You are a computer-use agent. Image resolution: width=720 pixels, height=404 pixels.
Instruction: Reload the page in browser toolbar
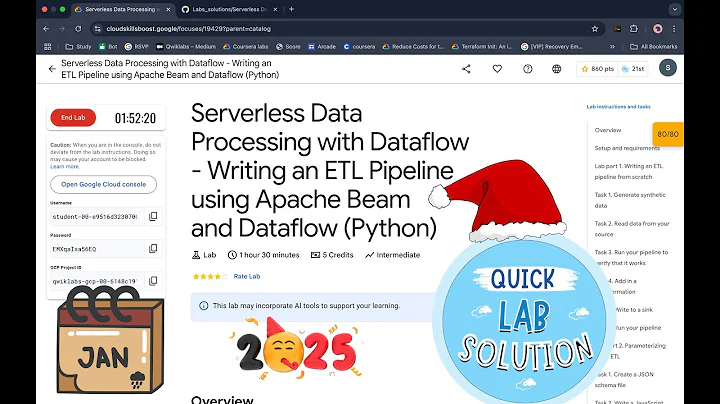point(78,28)
